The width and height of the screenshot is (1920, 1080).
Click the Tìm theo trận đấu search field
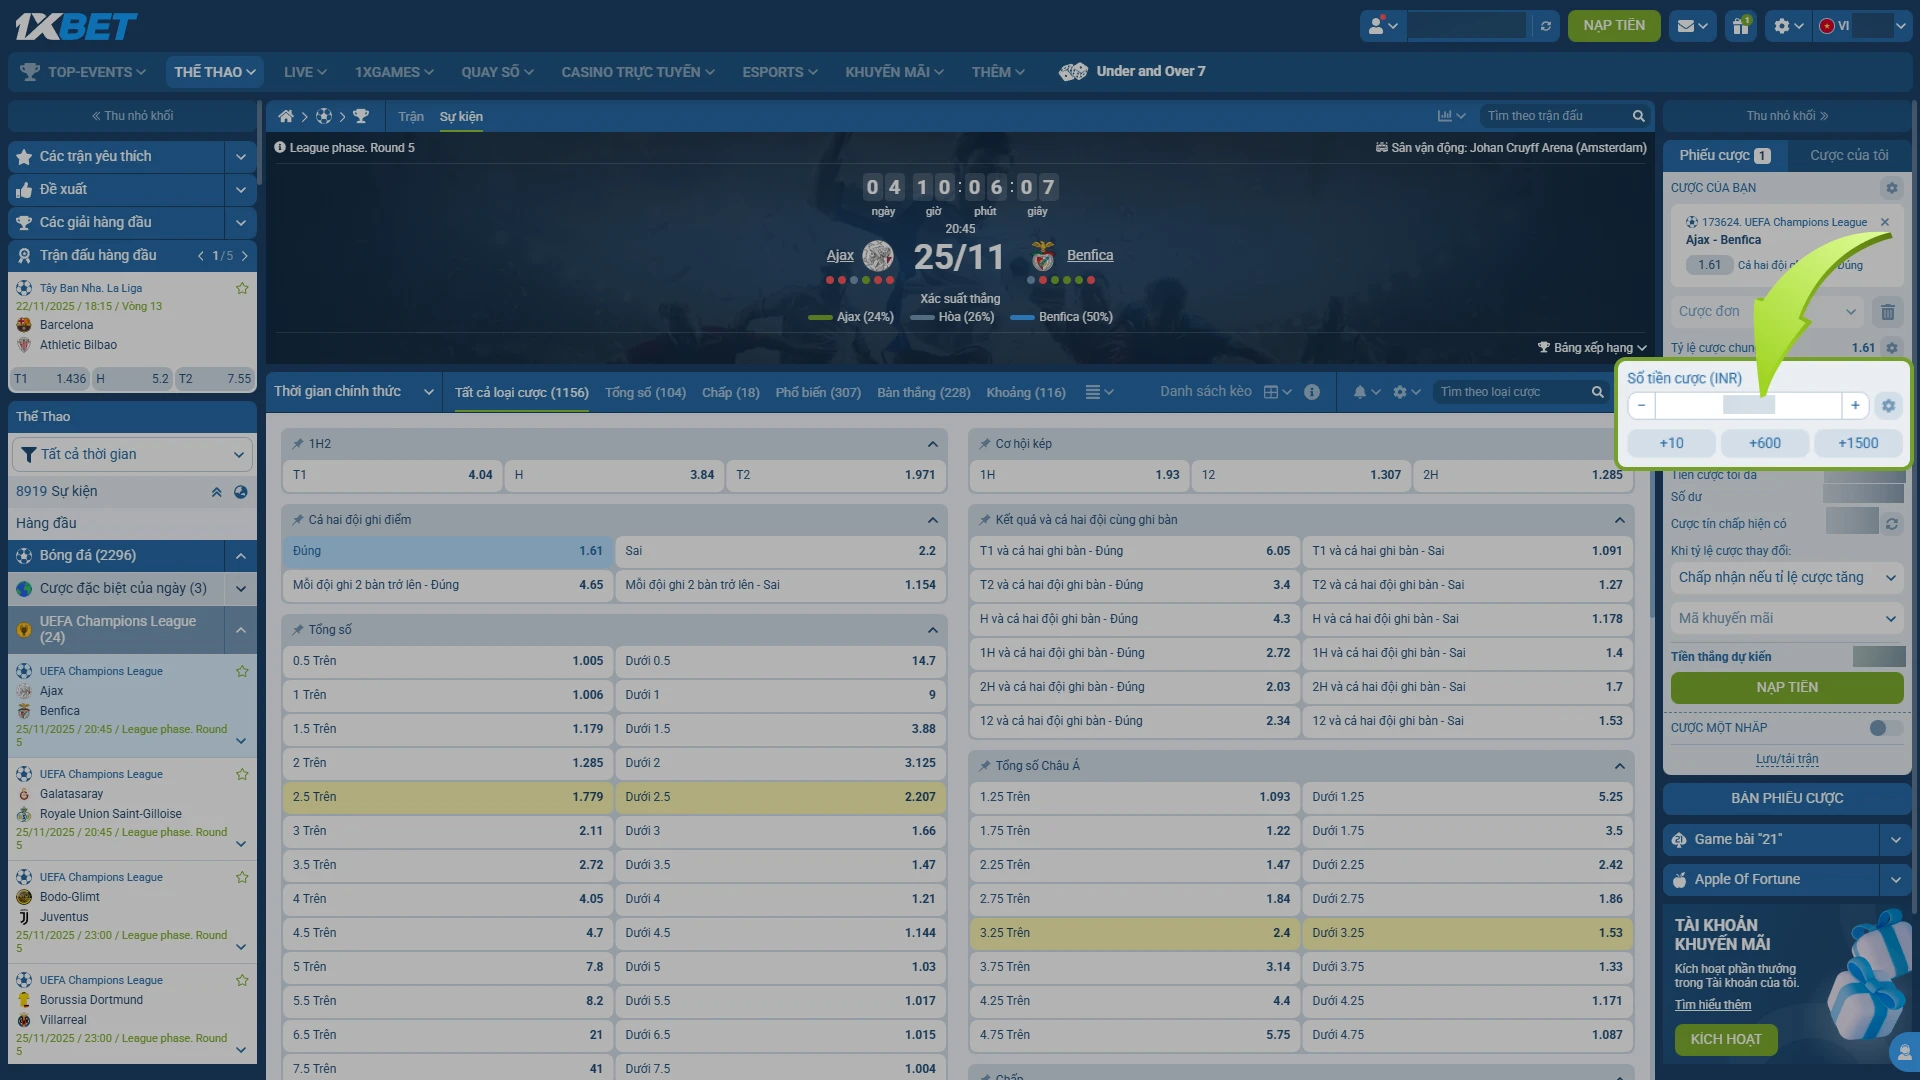click(1555, 116)
